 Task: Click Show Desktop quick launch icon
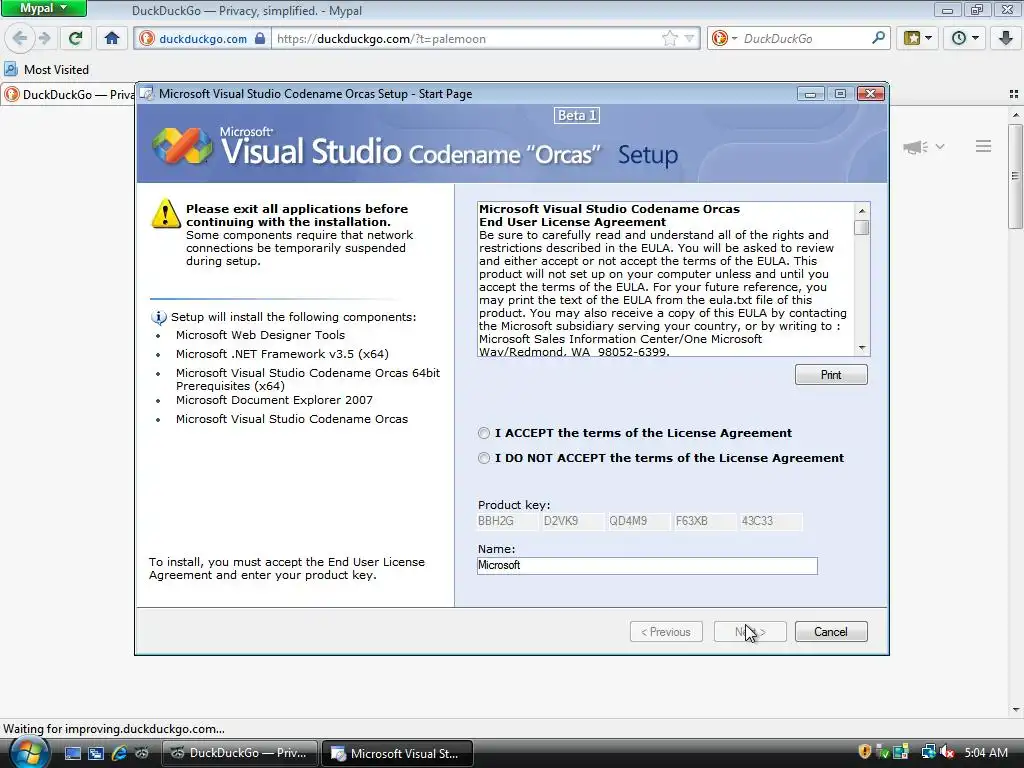[x=73, y=754]
